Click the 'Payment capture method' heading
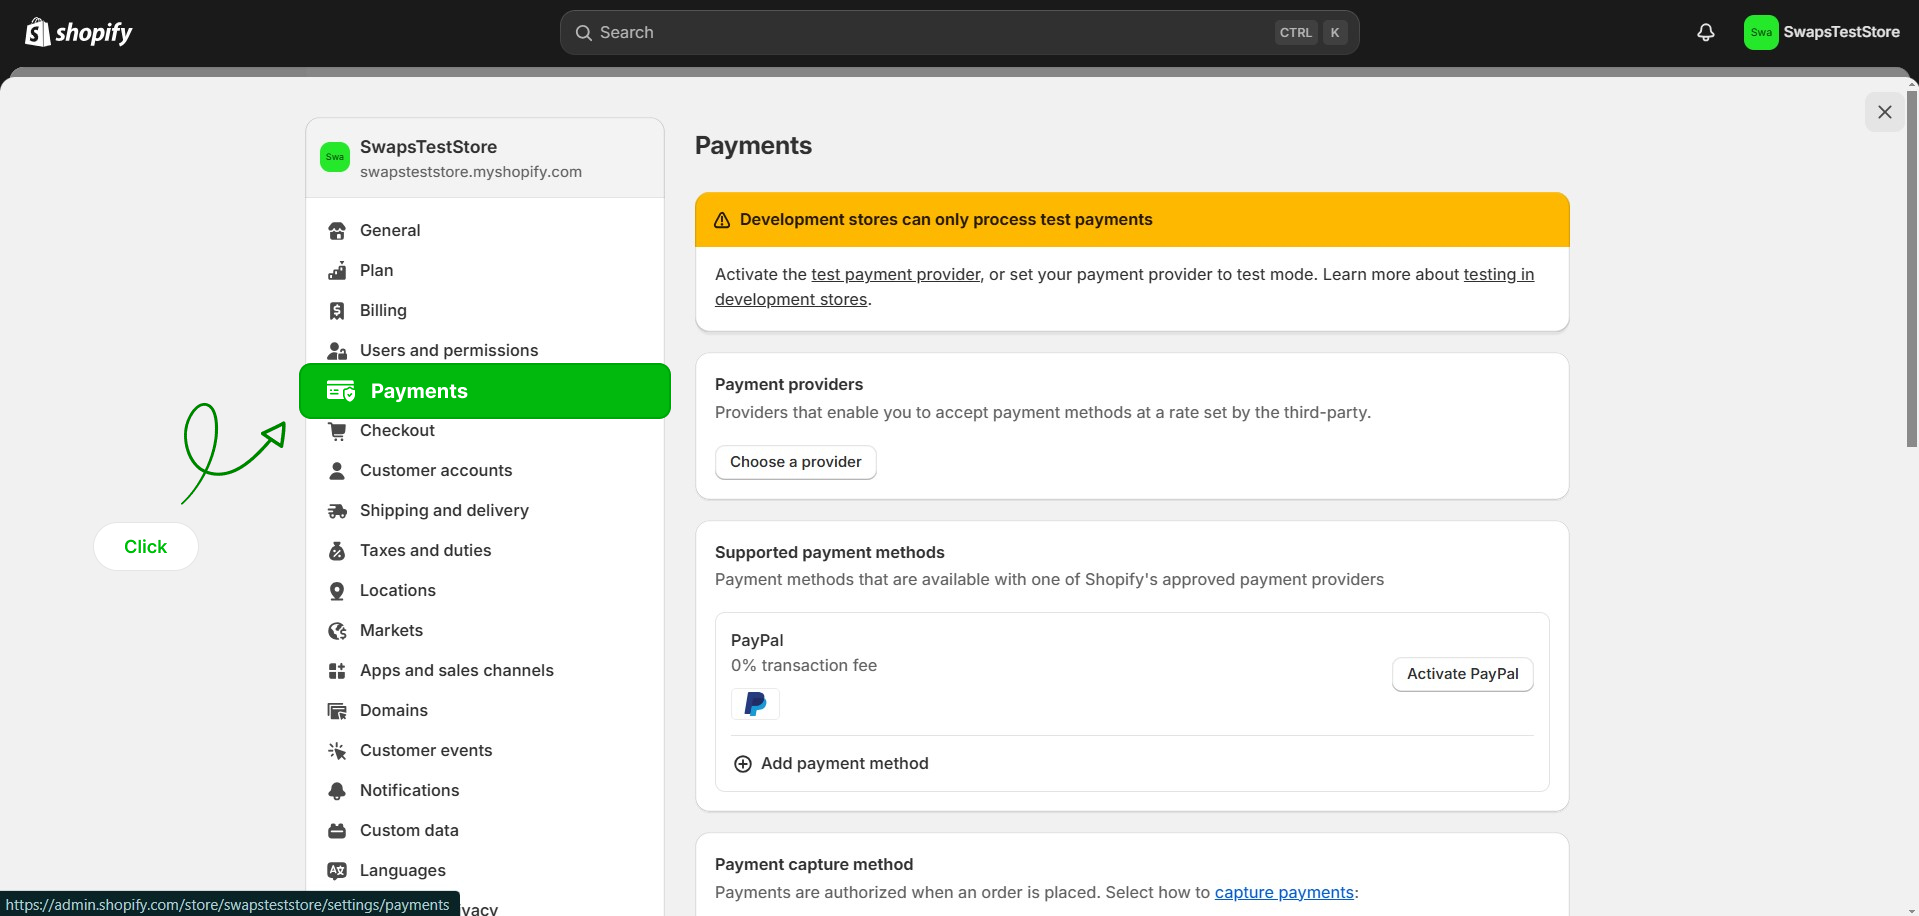 [x=814, y=864]
